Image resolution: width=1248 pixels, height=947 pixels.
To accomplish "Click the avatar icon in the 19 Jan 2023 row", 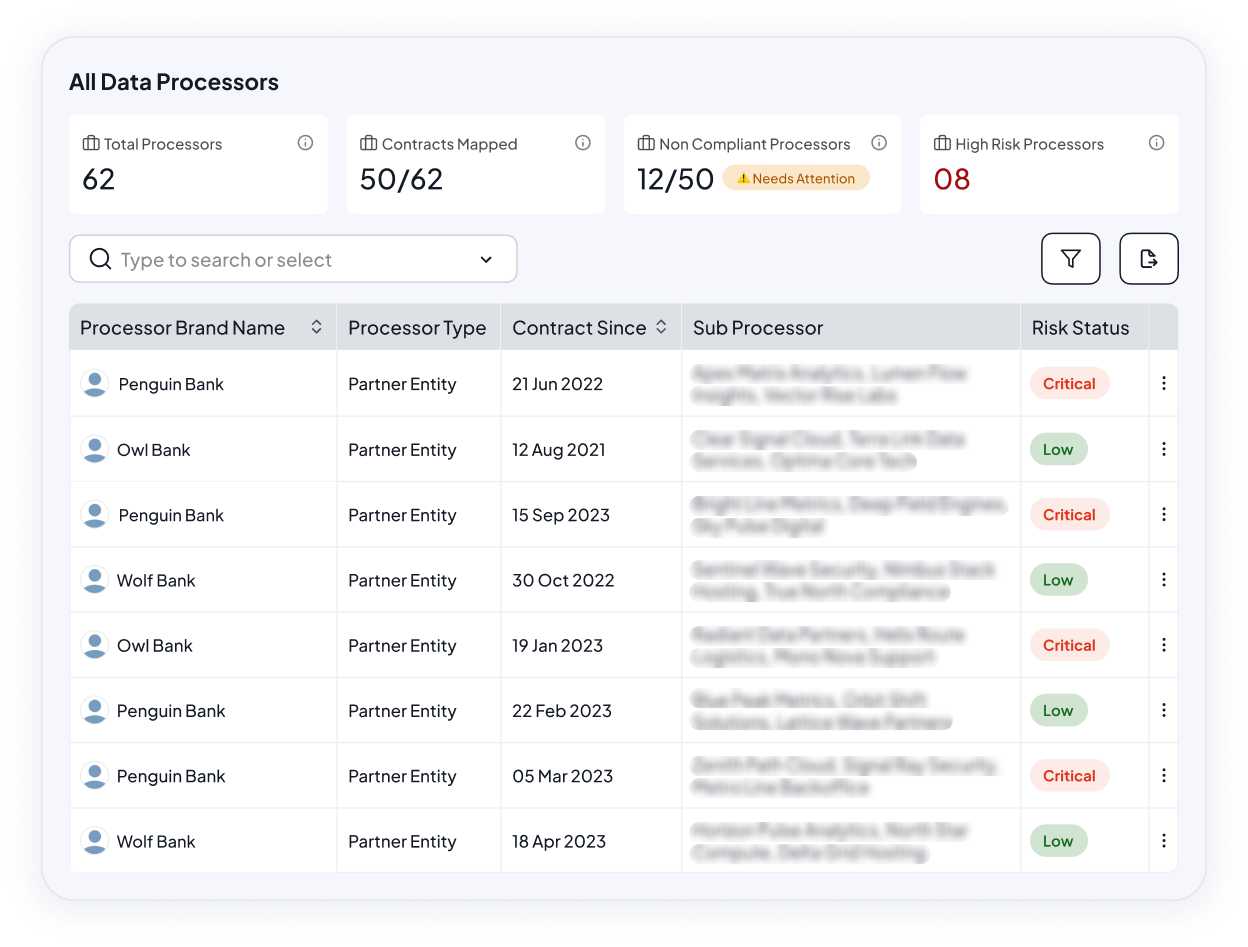I will click(95, 645).
